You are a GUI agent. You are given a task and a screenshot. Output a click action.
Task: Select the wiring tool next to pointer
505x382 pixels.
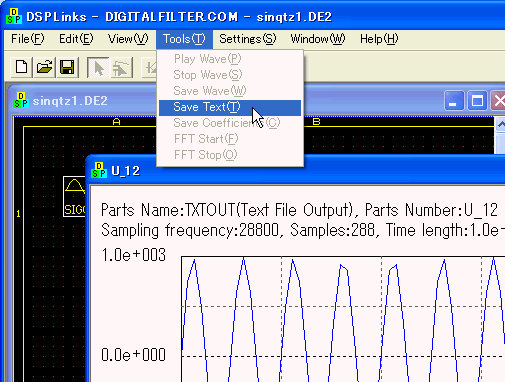[121, 68]
